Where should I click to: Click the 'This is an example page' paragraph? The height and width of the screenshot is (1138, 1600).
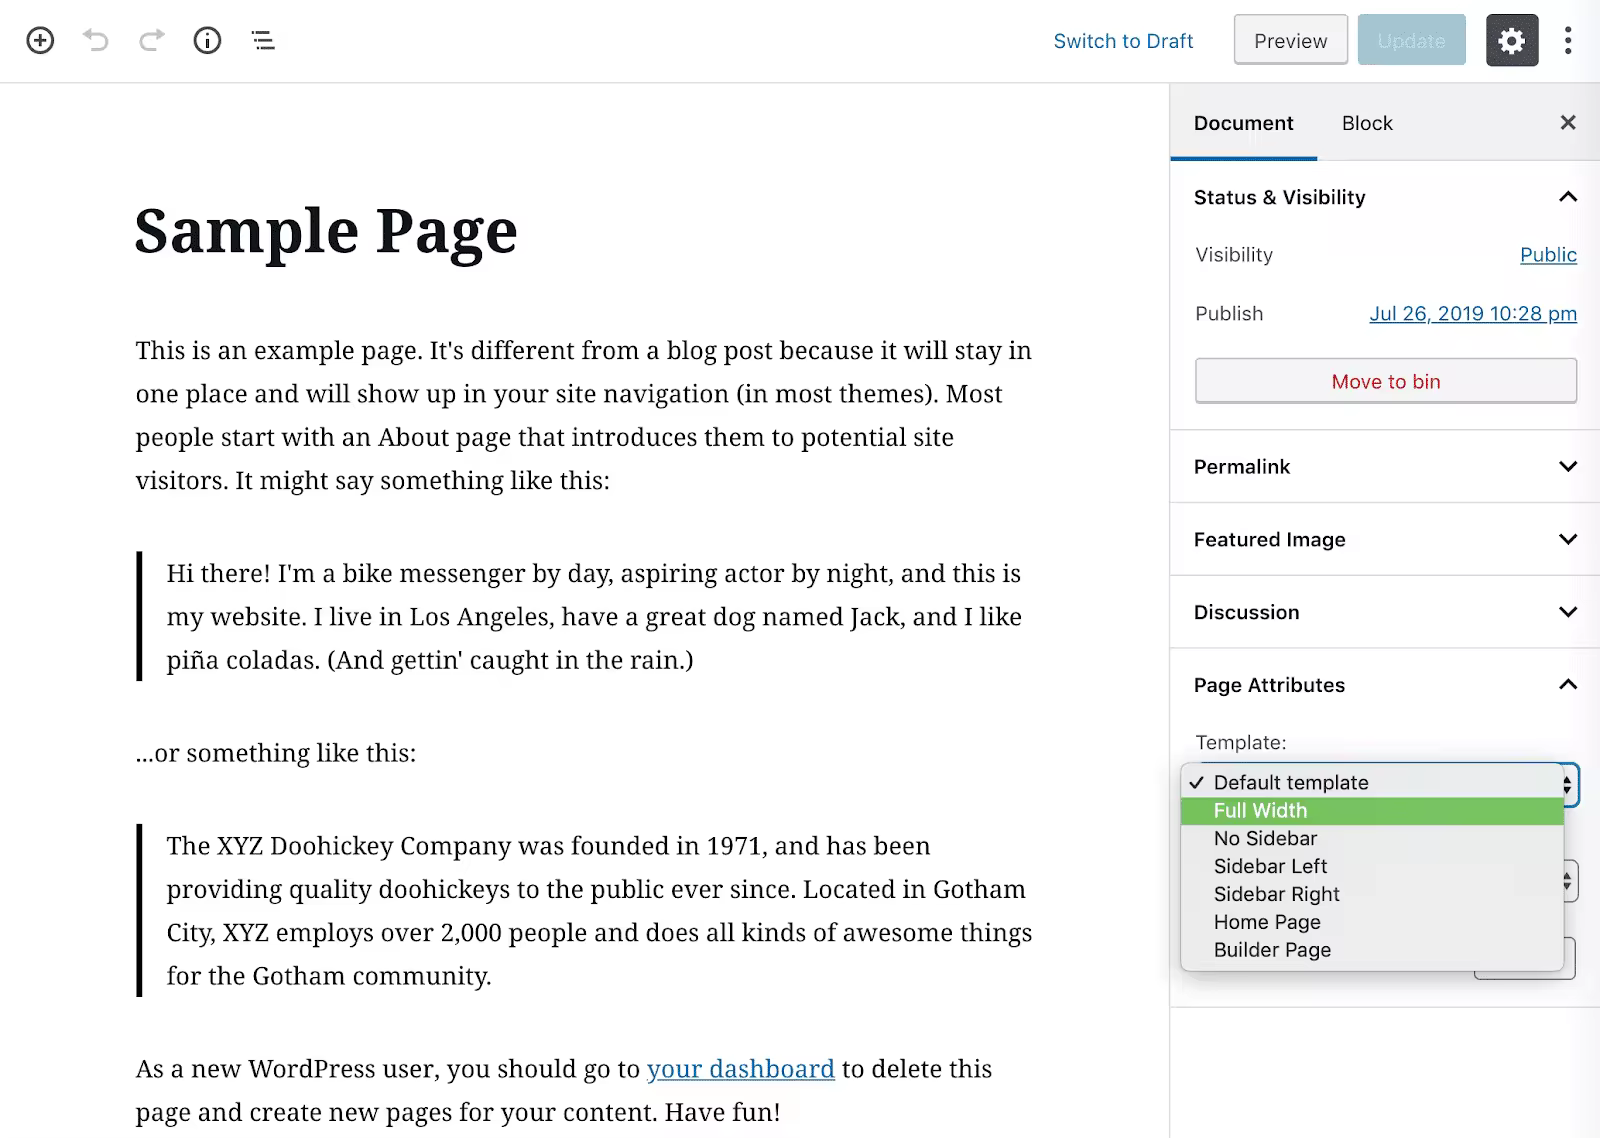[x=585, y=416]
